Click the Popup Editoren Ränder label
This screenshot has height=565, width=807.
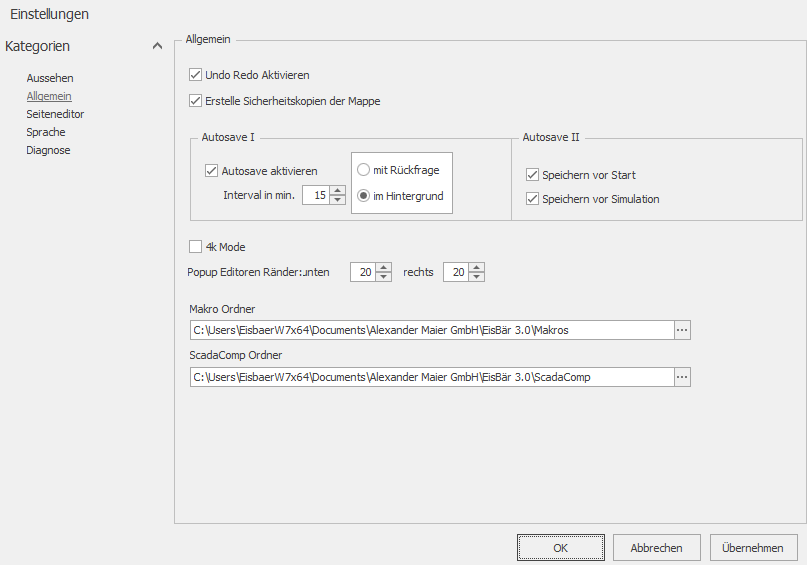[244, 272]
